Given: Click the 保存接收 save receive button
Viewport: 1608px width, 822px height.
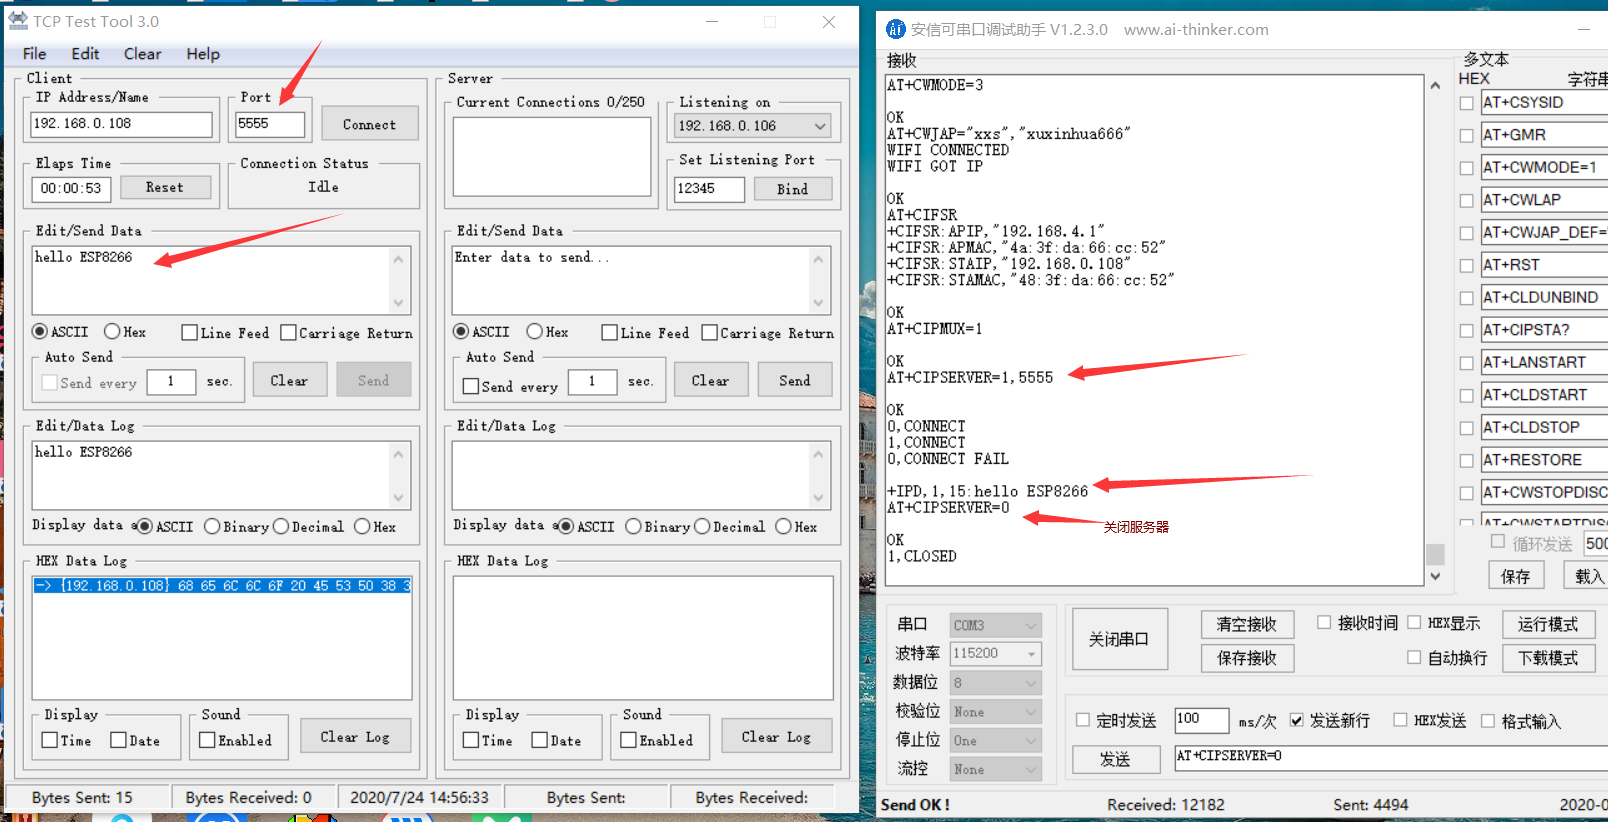Looking at the screenshot, I should tap(1247, 658).
